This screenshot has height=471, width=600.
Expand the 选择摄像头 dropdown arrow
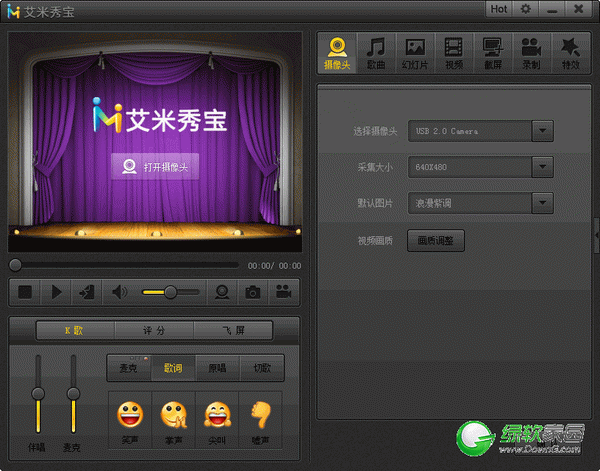[542, 131]
